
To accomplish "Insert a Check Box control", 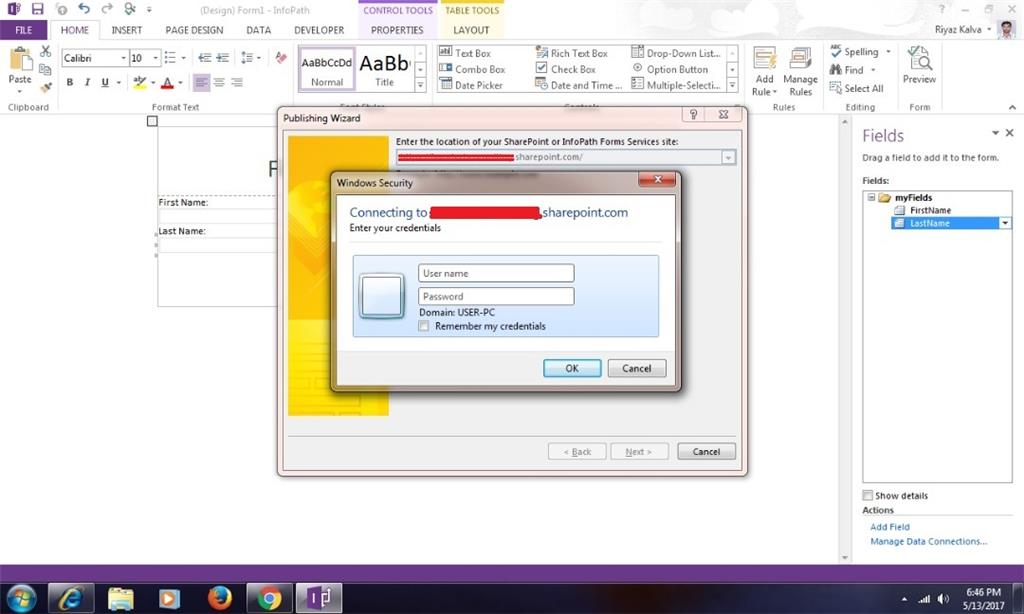I will pos(566,69).
